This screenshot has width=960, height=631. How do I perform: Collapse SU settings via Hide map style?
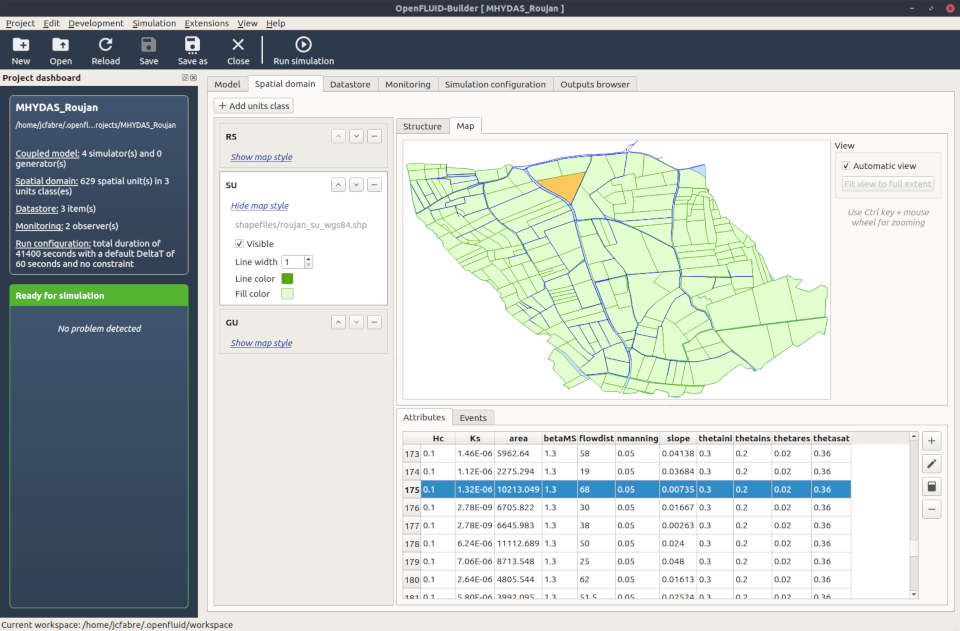point(259,206)
